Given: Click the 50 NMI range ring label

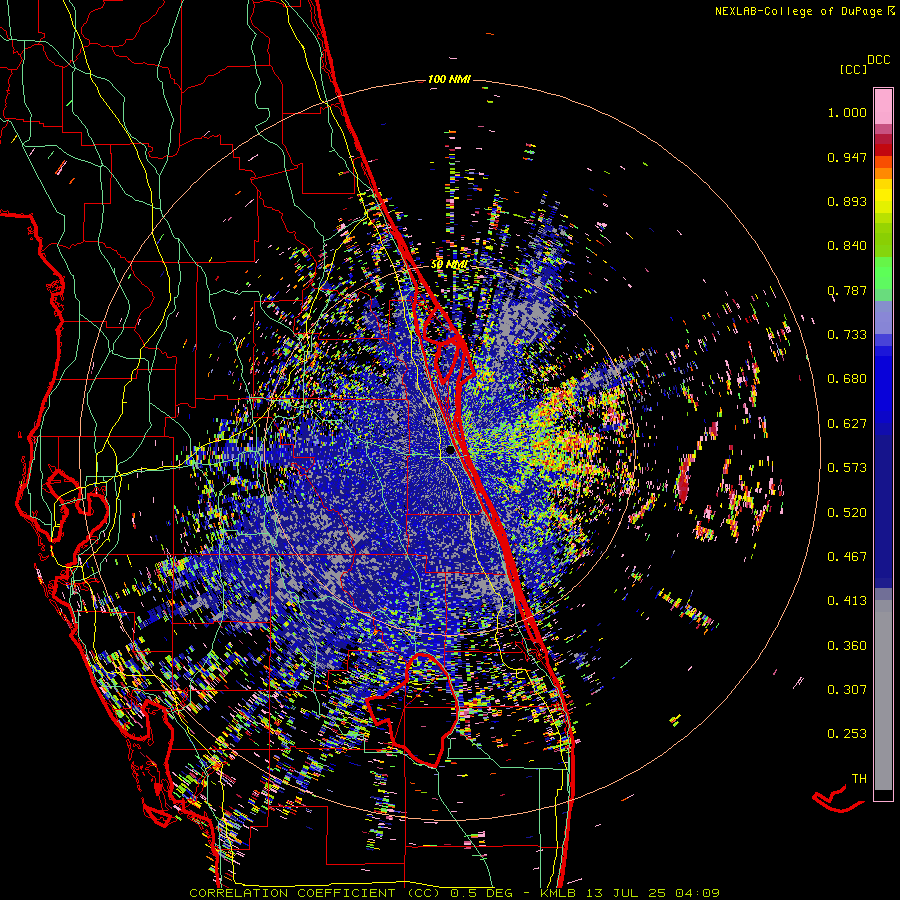Looking at the screenshot, I should (449, 265).
